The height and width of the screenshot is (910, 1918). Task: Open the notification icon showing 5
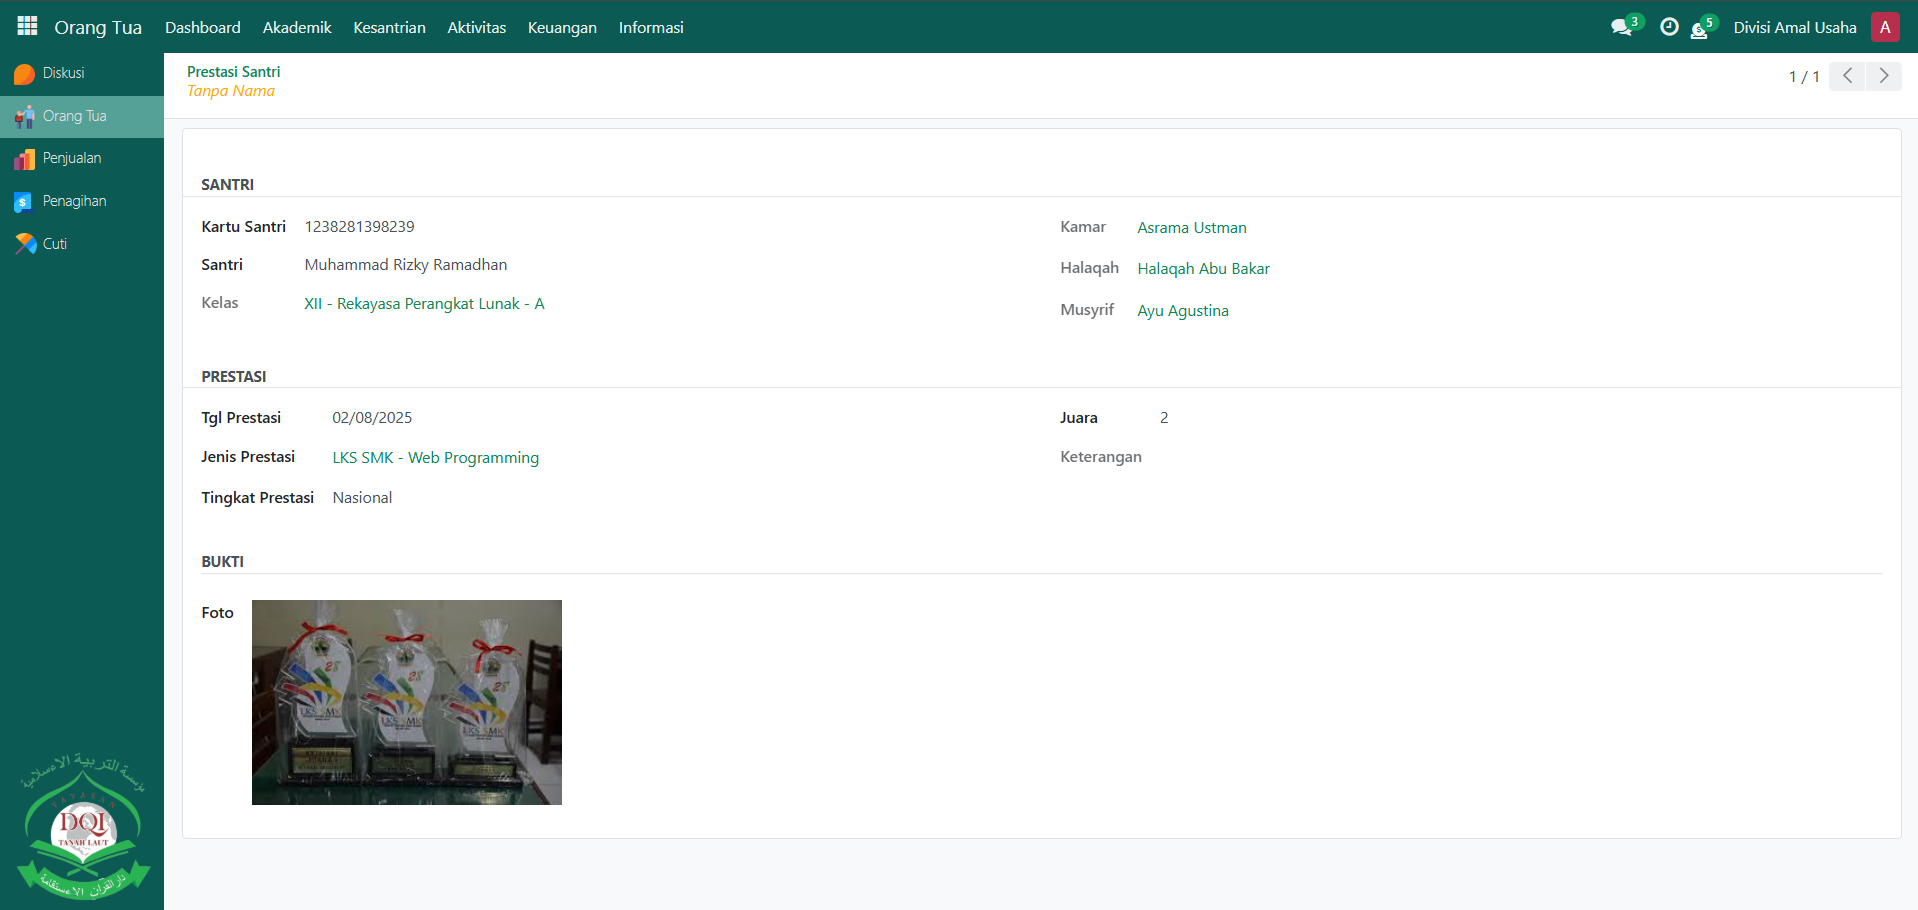click(x=1700, y=28)
